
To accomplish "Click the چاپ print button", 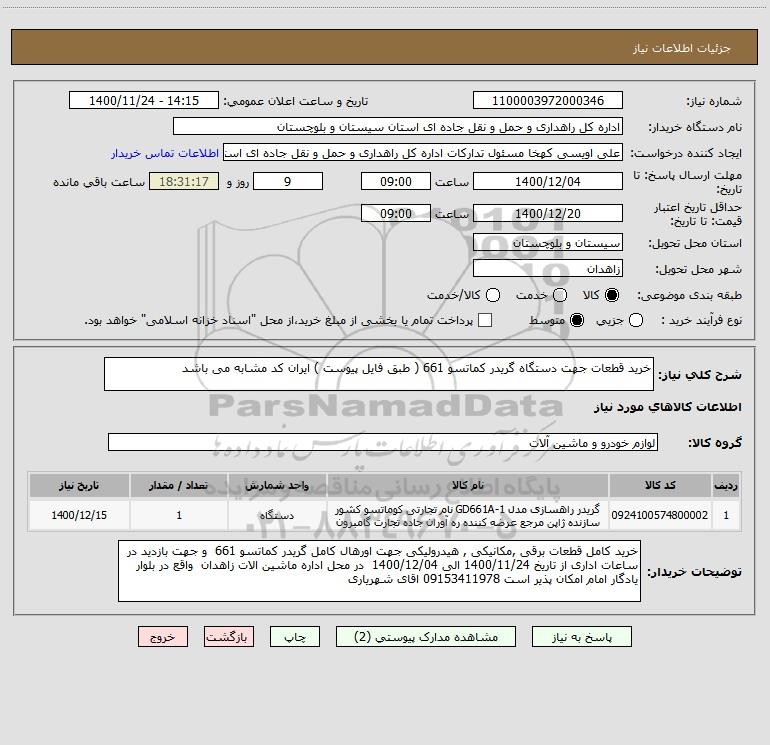I will (x=295, y=637).
